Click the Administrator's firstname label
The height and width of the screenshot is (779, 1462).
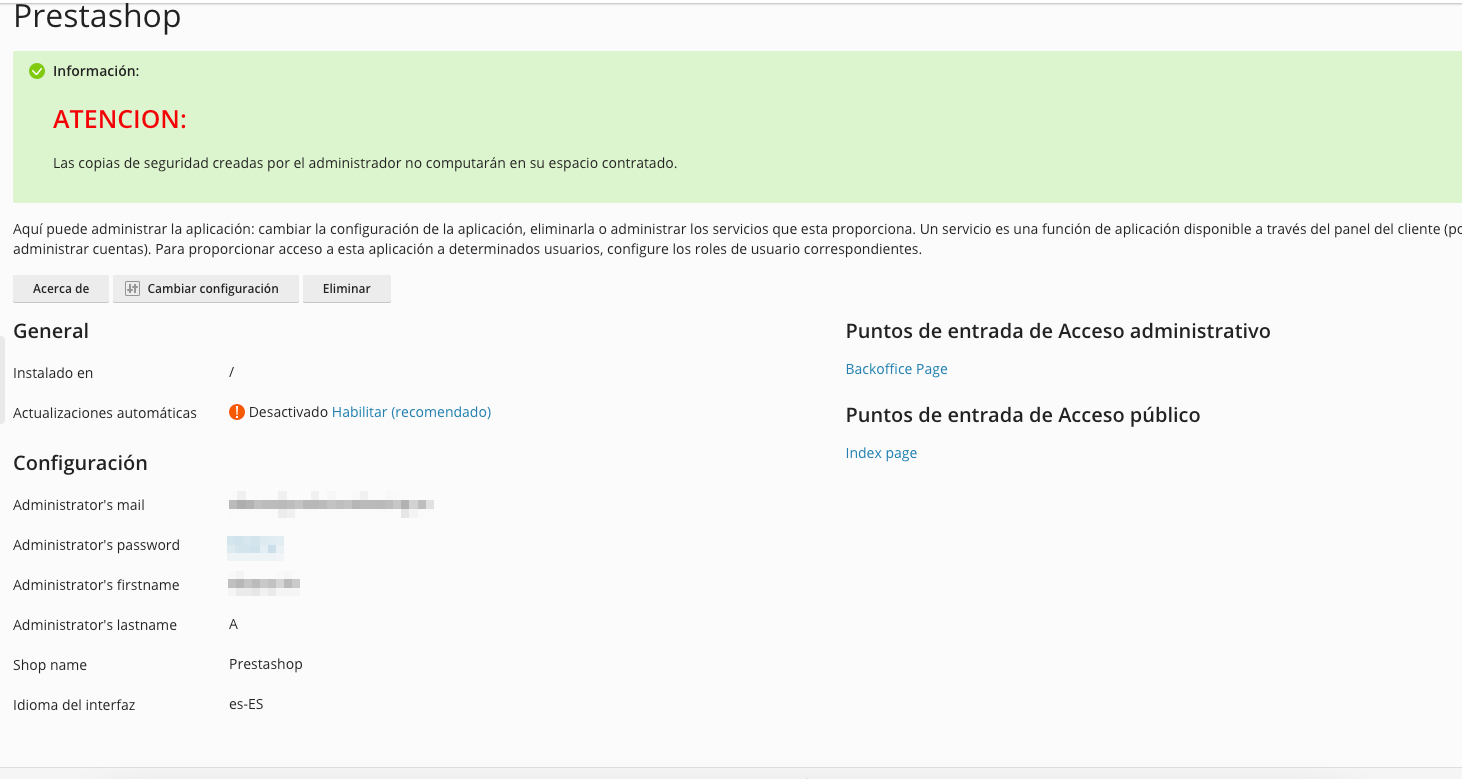click(x=96, y=585)
